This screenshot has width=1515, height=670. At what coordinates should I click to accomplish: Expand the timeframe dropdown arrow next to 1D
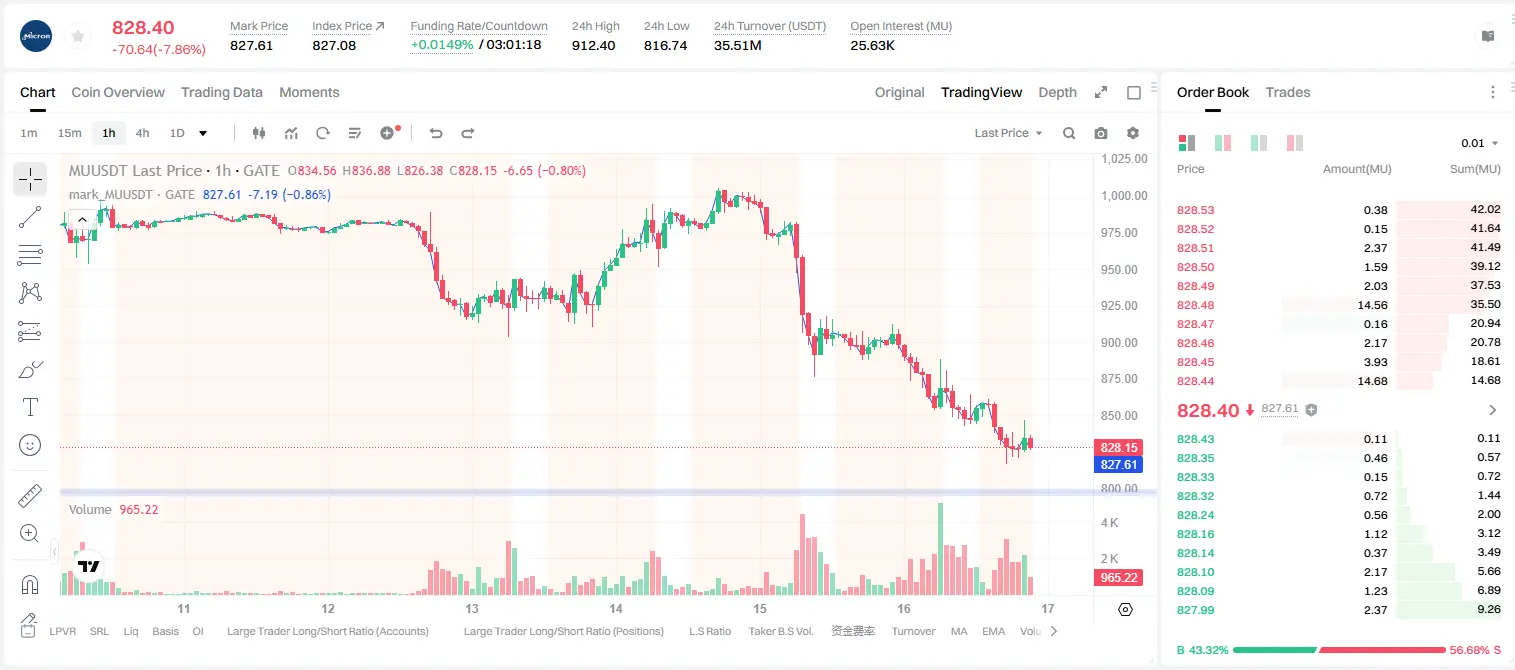pyautogui.click(x=203, y=133)
